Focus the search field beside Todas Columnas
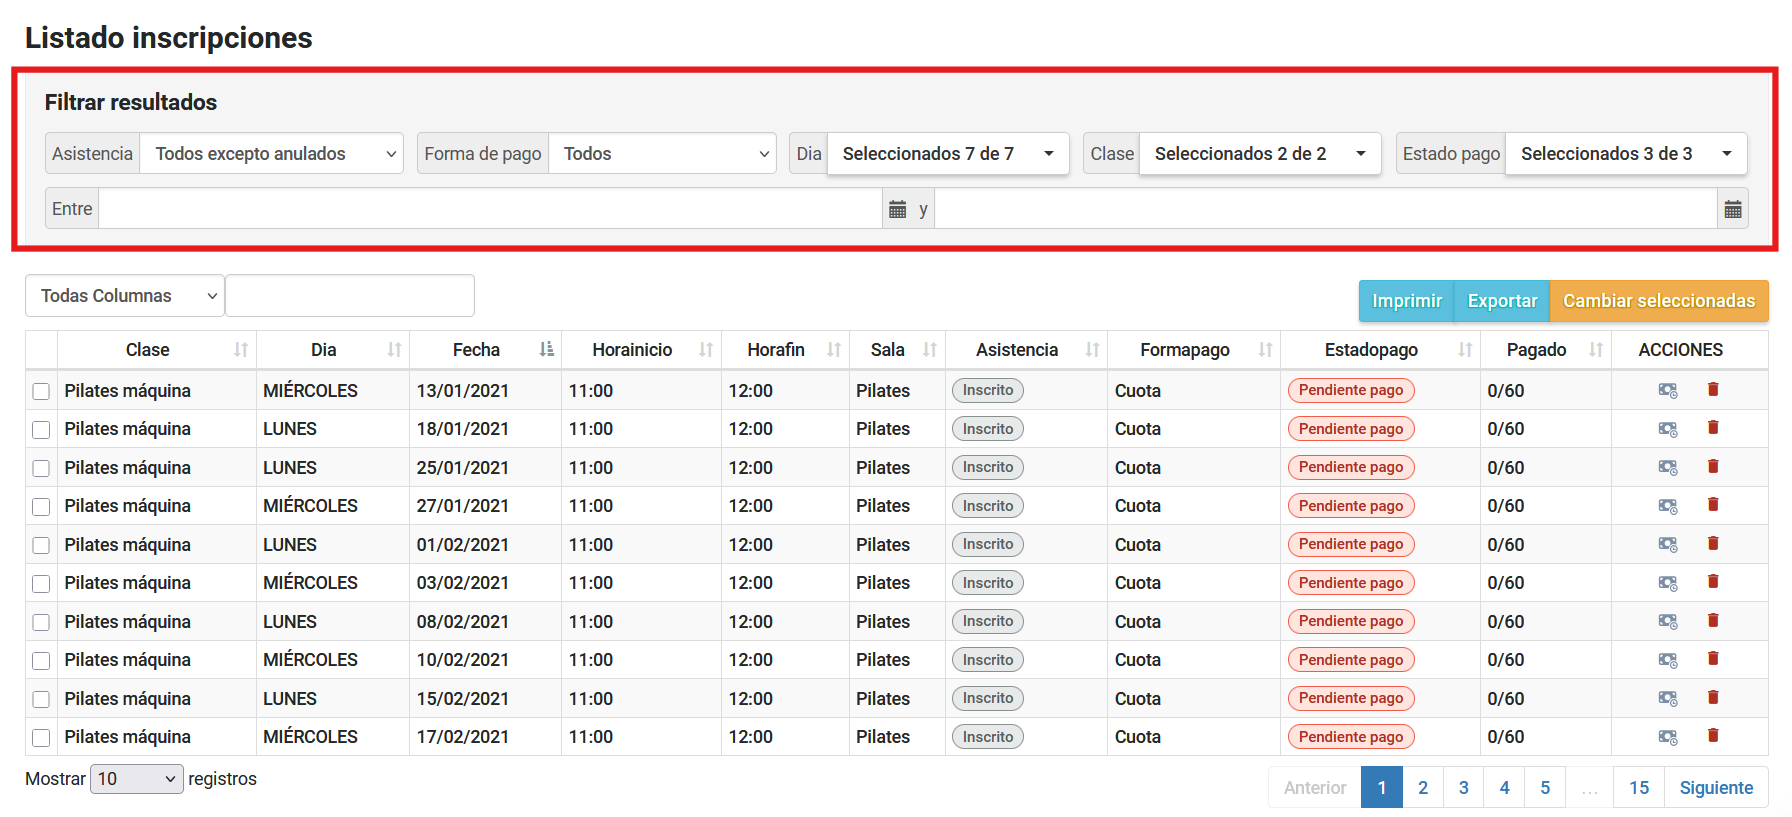This screenshot has height=817, width=1792. [x=350, y=296]
